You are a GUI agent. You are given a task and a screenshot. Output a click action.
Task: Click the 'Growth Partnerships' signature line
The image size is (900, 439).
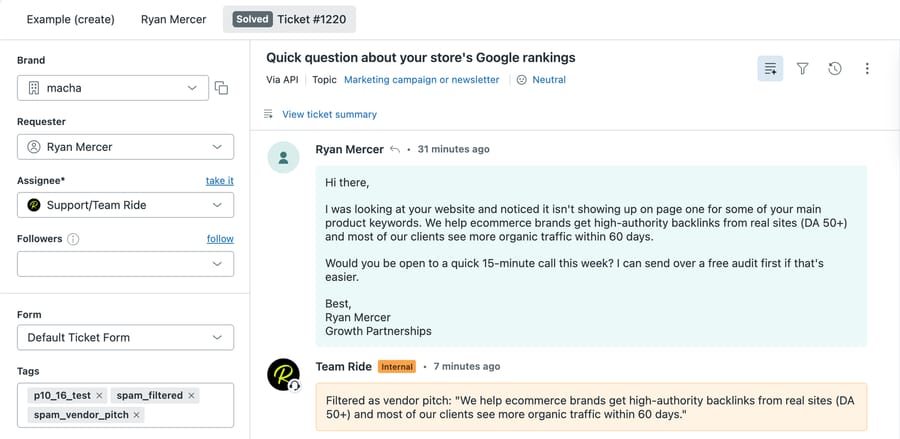378,331
